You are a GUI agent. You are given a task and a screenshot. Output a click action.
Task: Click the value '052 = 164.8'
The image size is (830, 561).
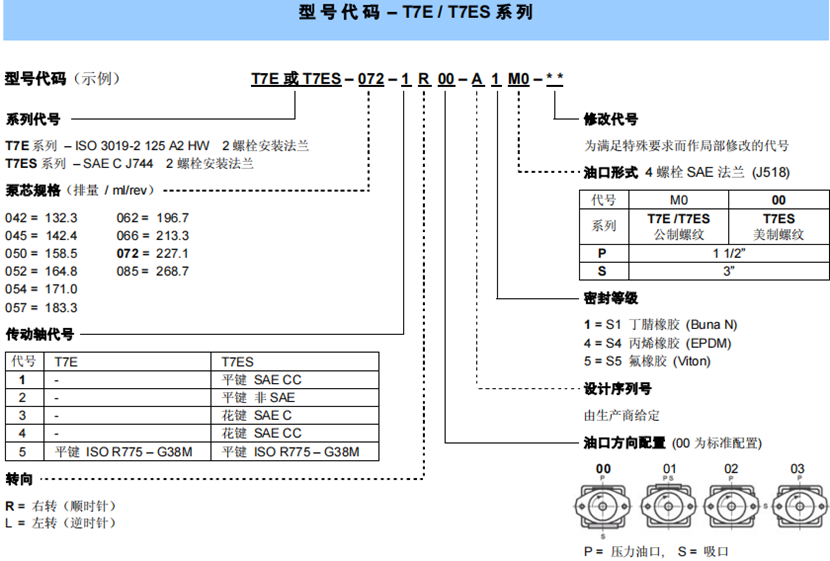41,272
